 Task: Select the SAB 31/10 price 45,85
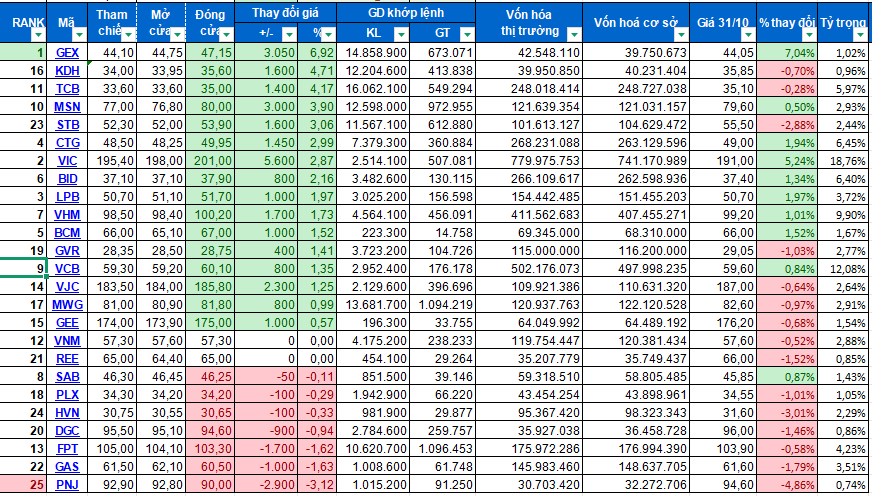(x=724, y=377)
